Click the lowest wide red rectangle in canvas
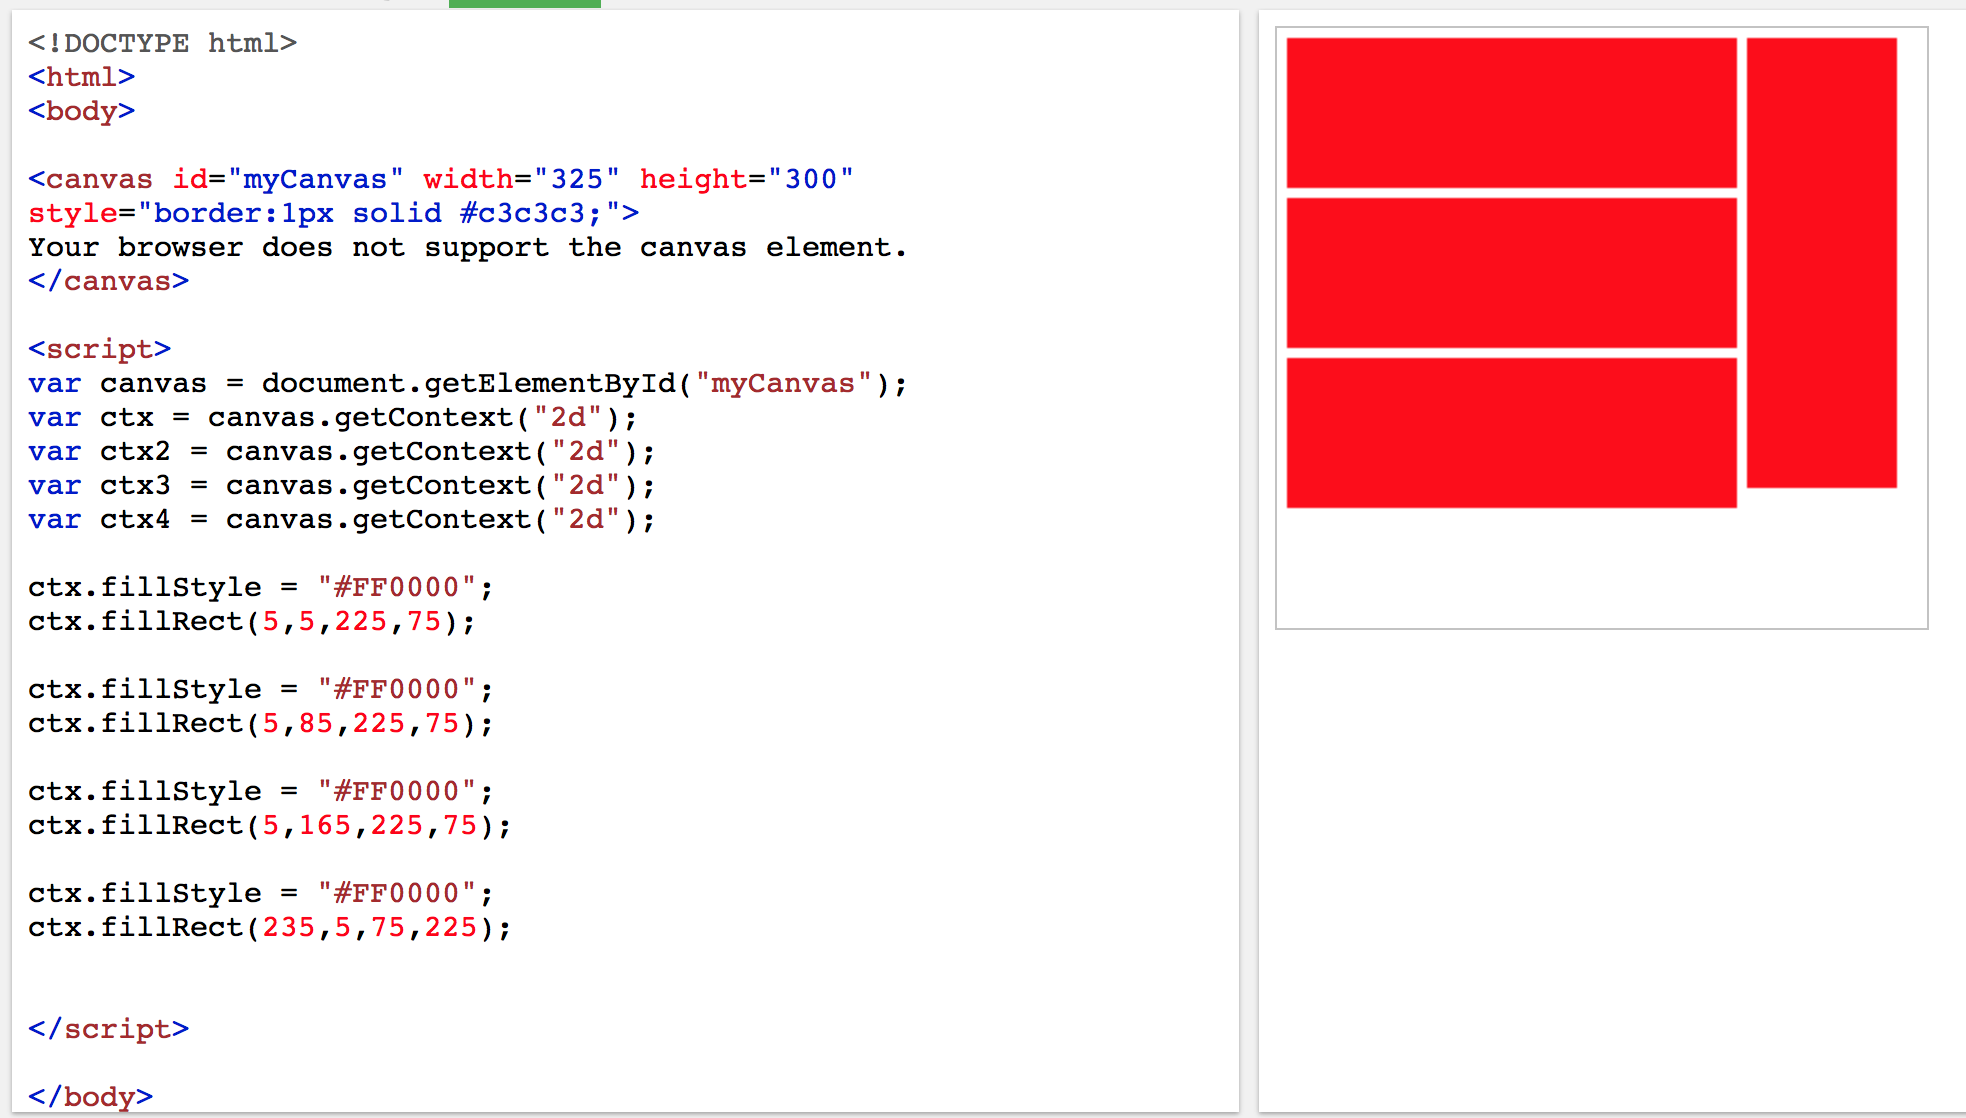Screen dimensions: 1966x1118 tap(1511, 433)
